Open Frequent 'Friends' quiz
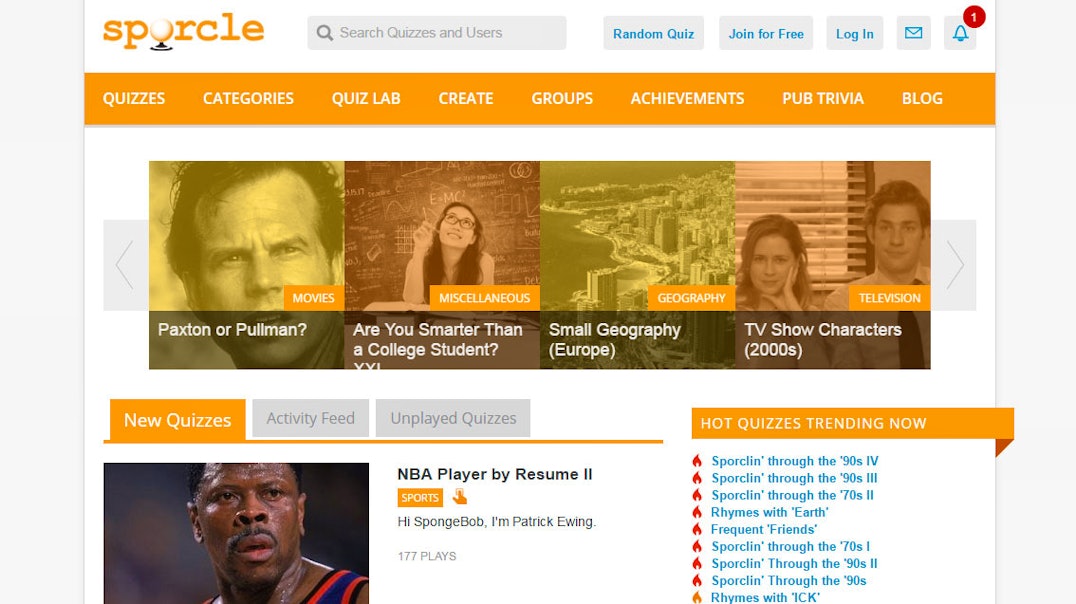Image resolution: width=1076 pixels, height=604 pixels. pyautogui.click(x=764, y=530)
